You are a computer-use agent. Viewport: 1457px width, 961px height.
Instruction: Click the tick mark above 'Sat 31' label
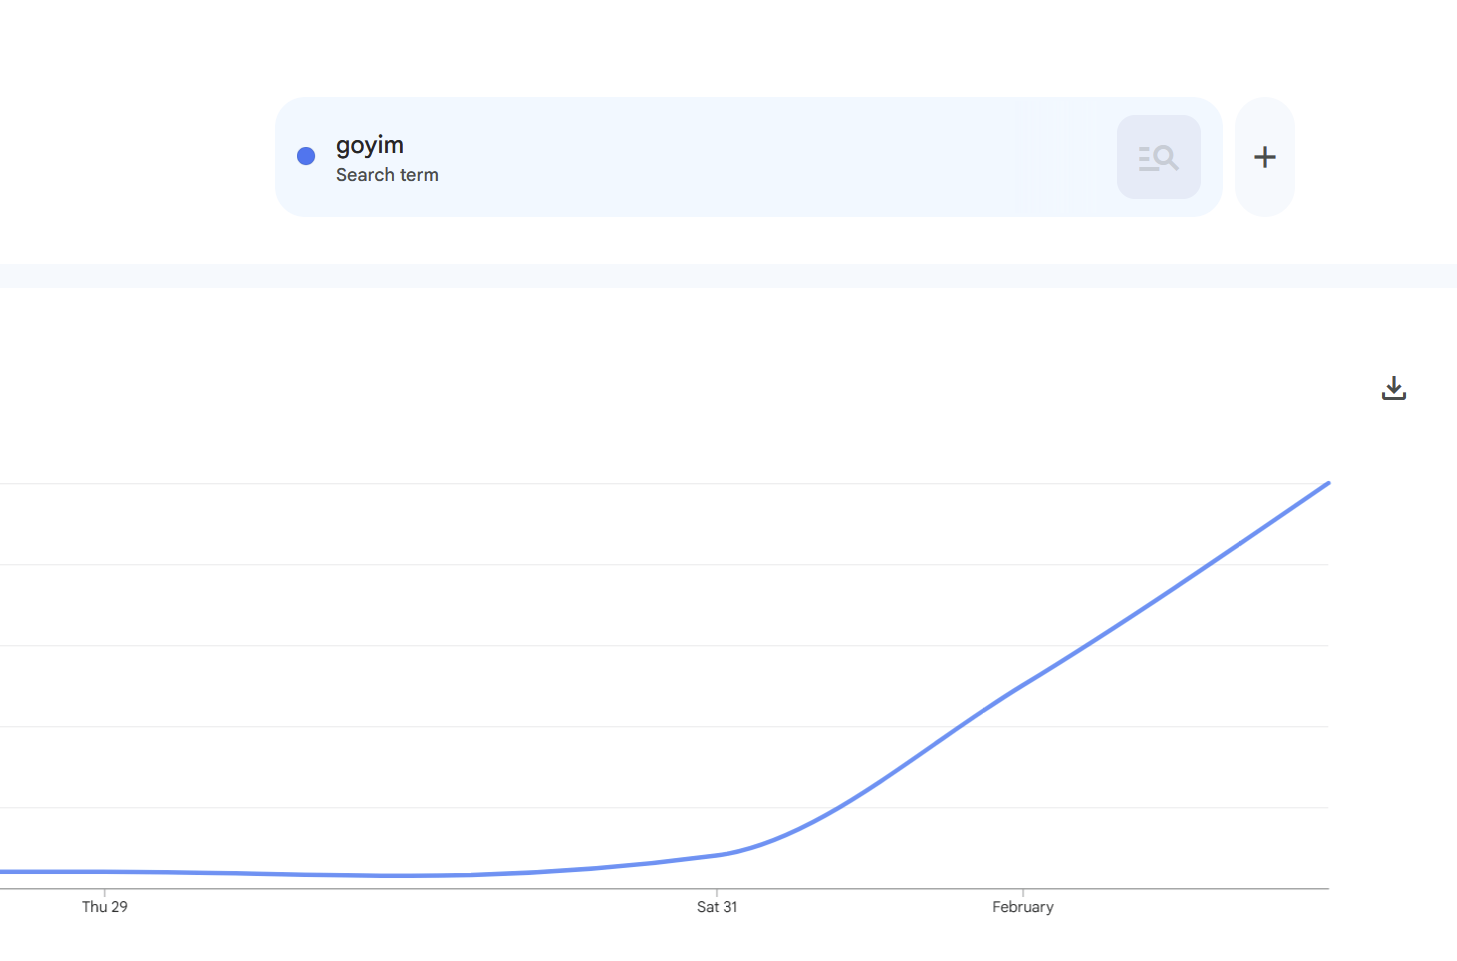717,892
